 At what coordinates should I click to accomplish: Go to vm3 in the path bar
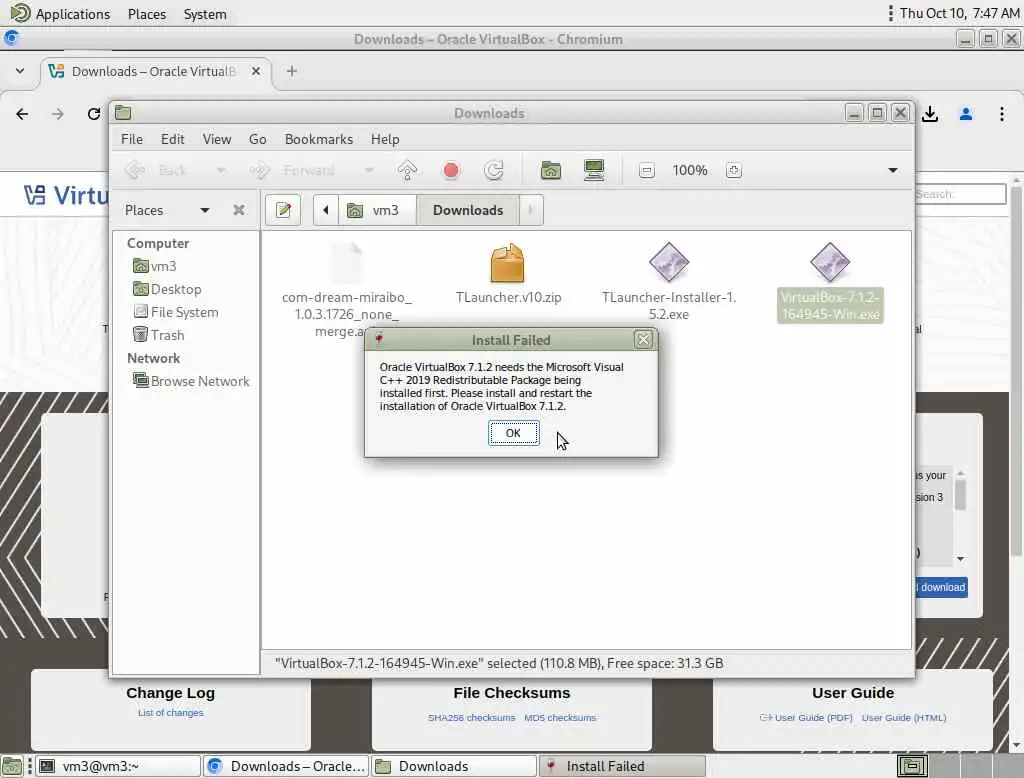377,210
